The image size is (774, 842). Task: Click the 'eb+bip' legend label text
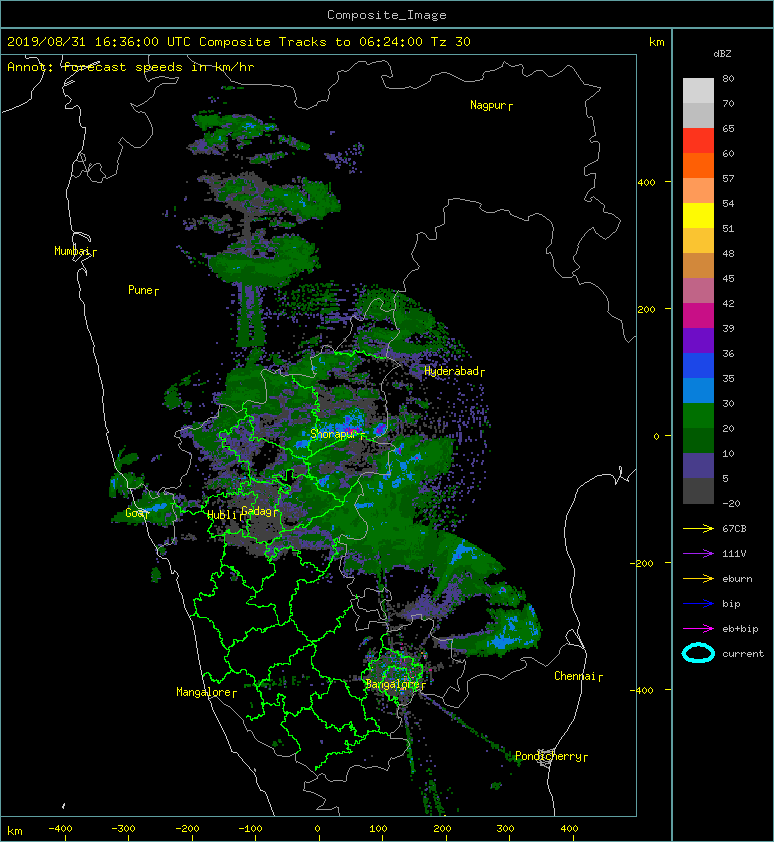pyautogui.click(x=740, y=629)
